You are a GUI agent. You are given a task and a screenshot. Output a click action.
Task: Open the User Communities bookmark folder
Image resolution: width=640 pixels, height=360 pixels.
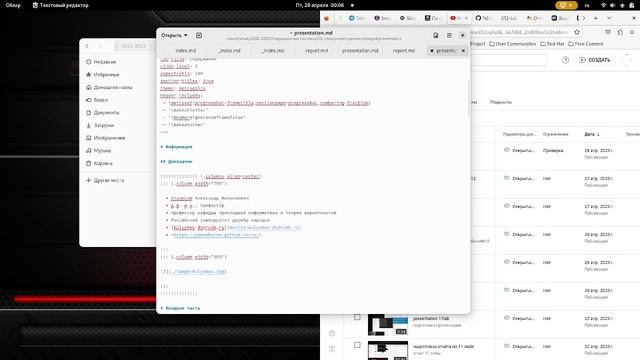pyautogui.click(x=513, y=44)
